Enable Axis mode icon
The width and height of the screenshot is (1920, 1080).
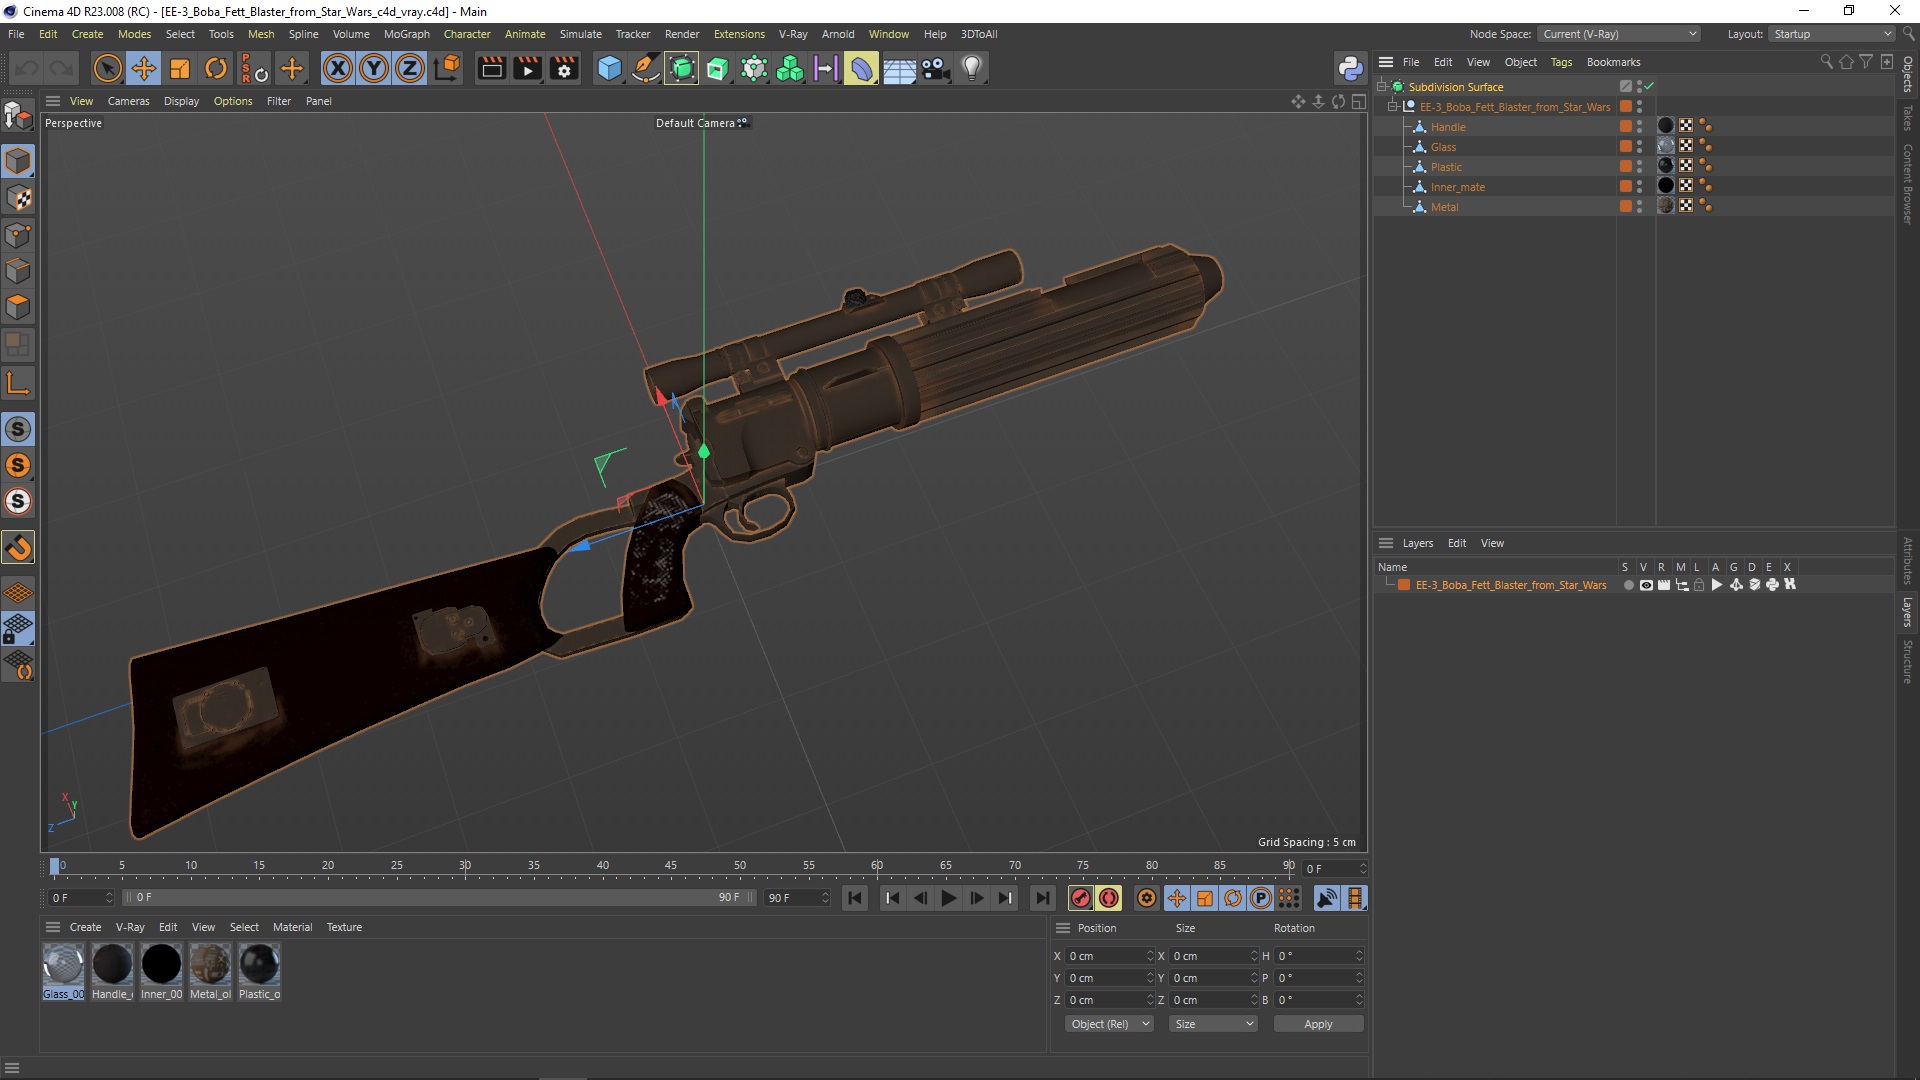[18, 383]
